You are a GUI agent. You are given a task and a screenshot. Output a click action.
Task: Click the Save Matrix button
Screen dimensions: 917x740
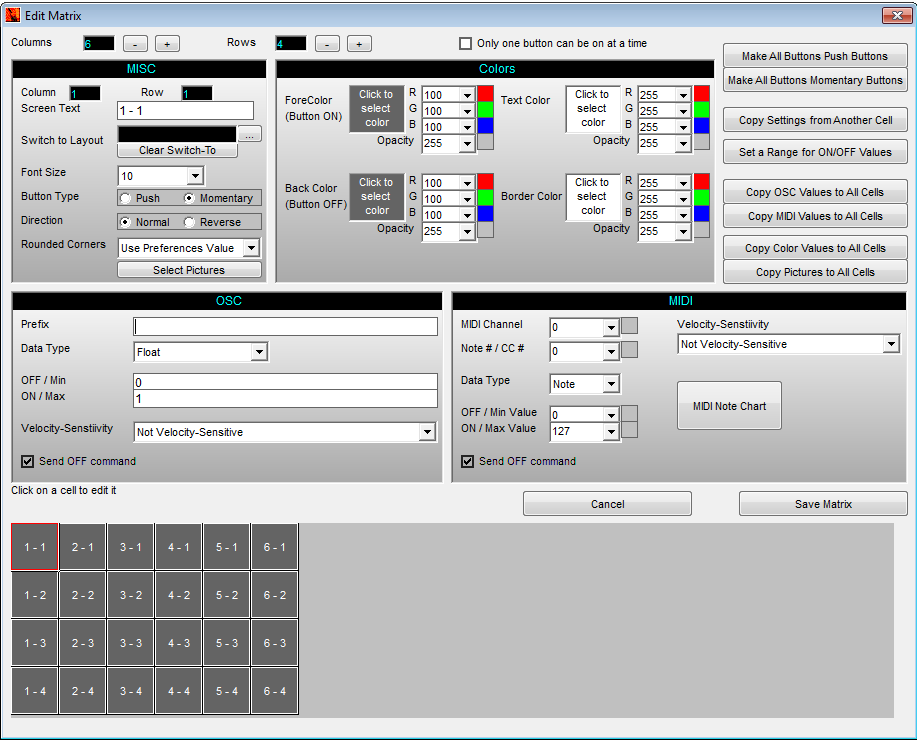823,504
